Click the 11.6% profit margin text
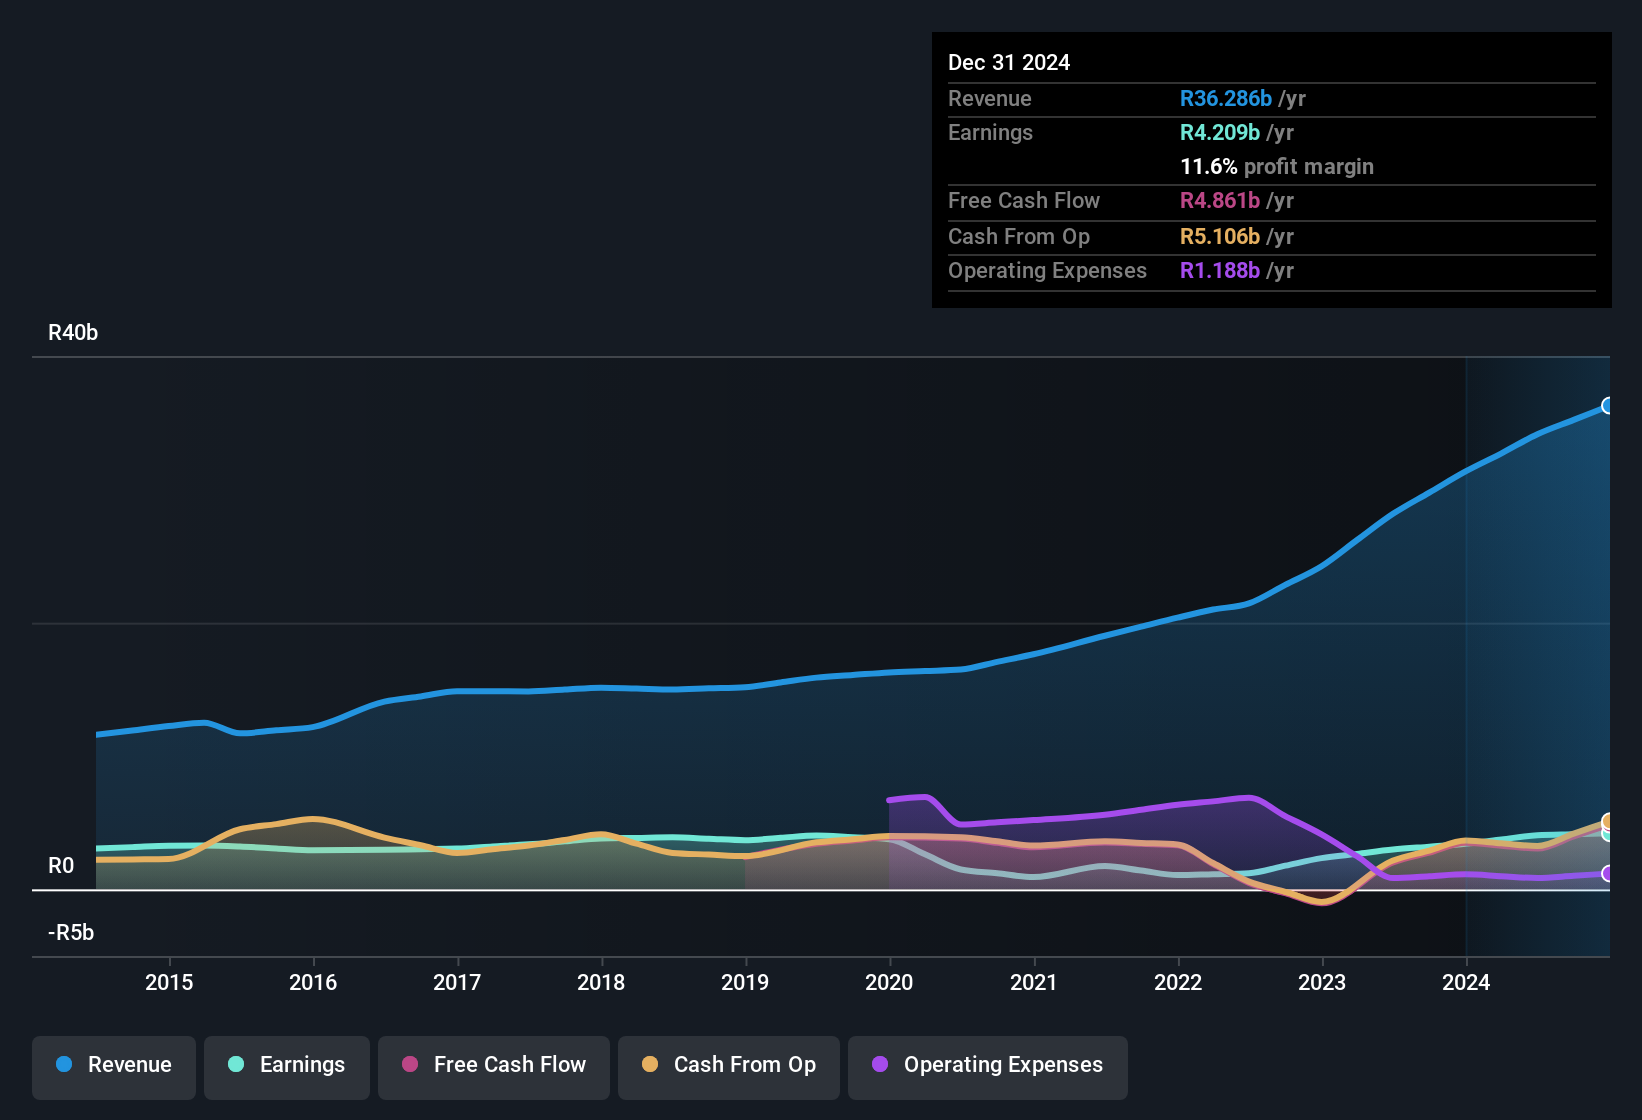 [1277, 166]
